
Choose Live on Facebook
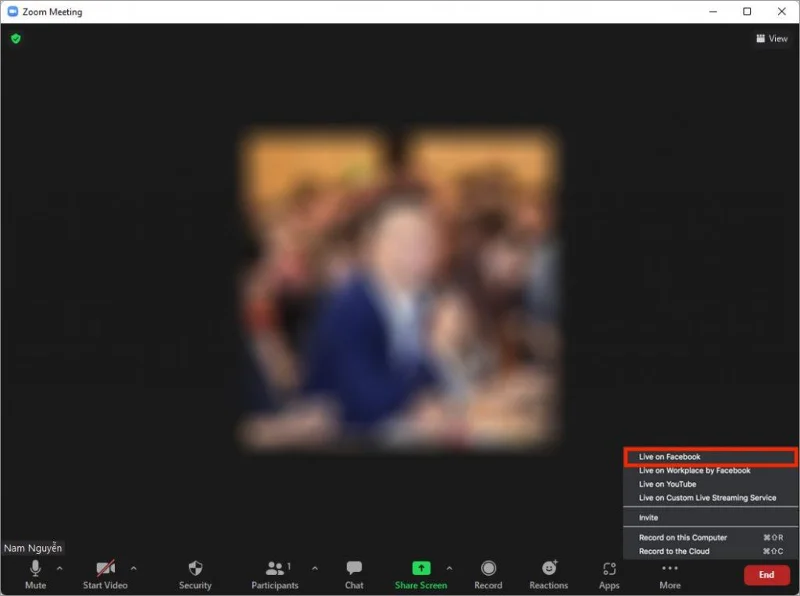710,457
